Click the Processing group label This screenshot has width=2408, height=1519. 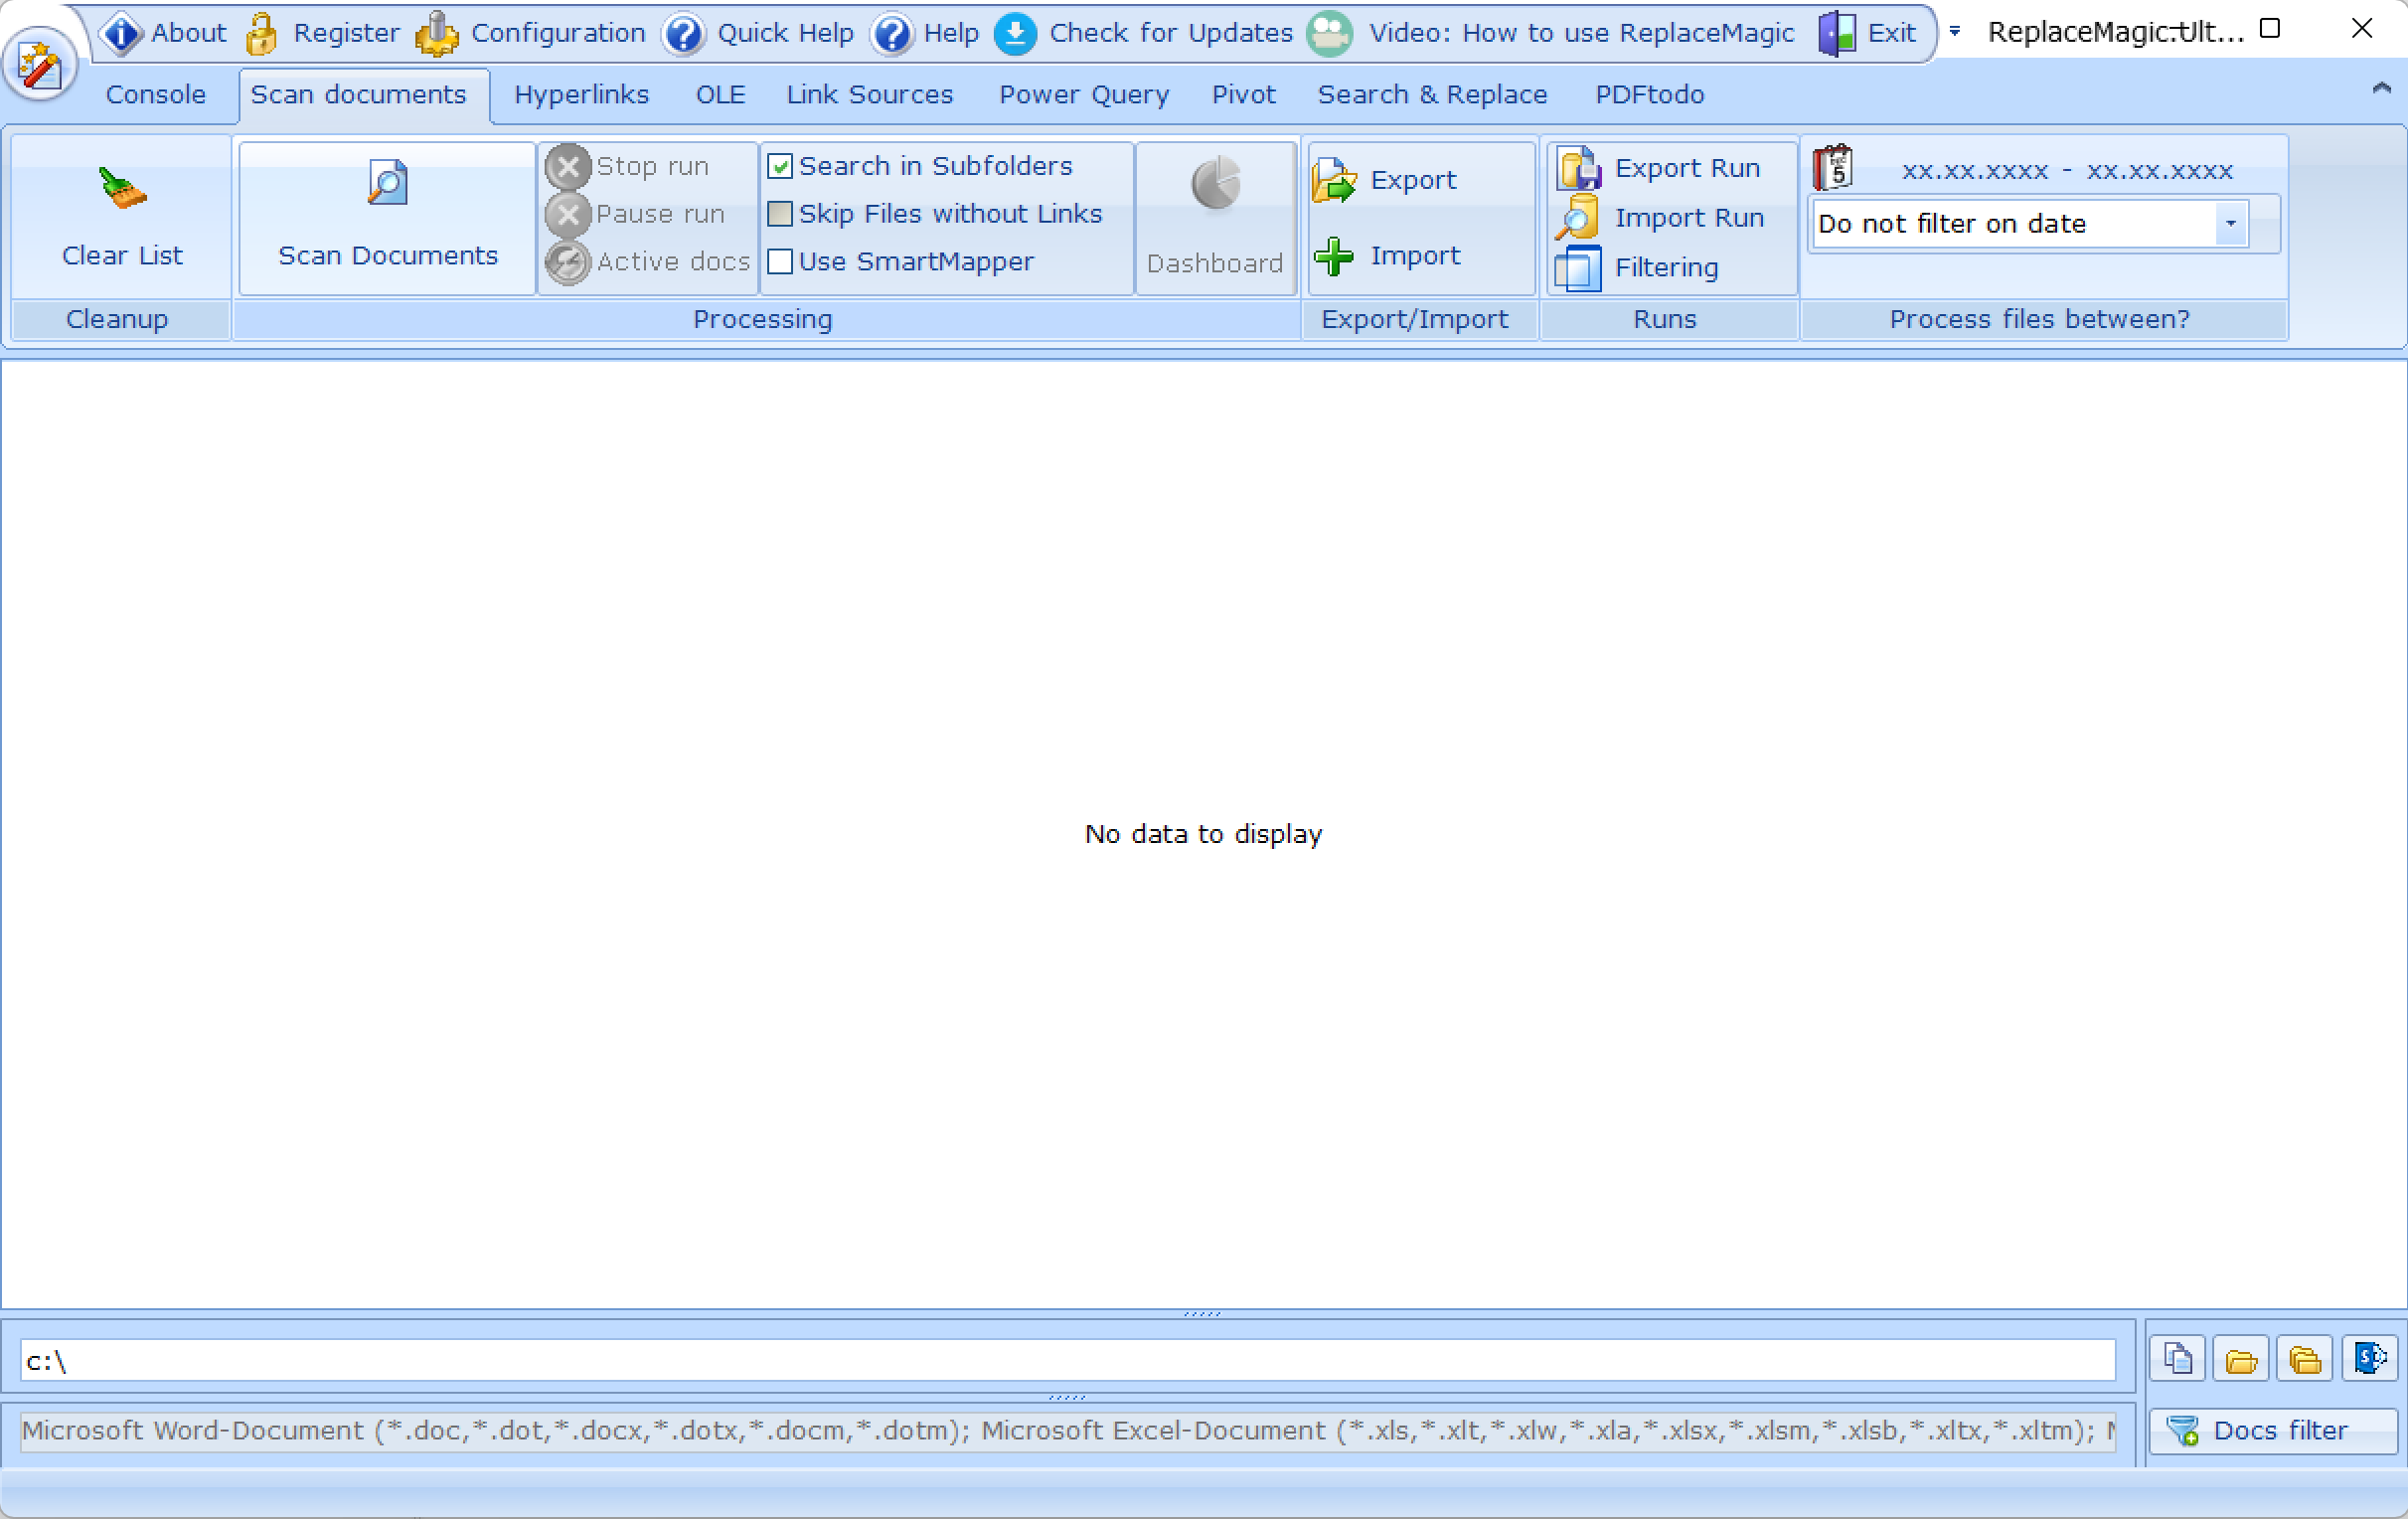click(x=762, y=319)
